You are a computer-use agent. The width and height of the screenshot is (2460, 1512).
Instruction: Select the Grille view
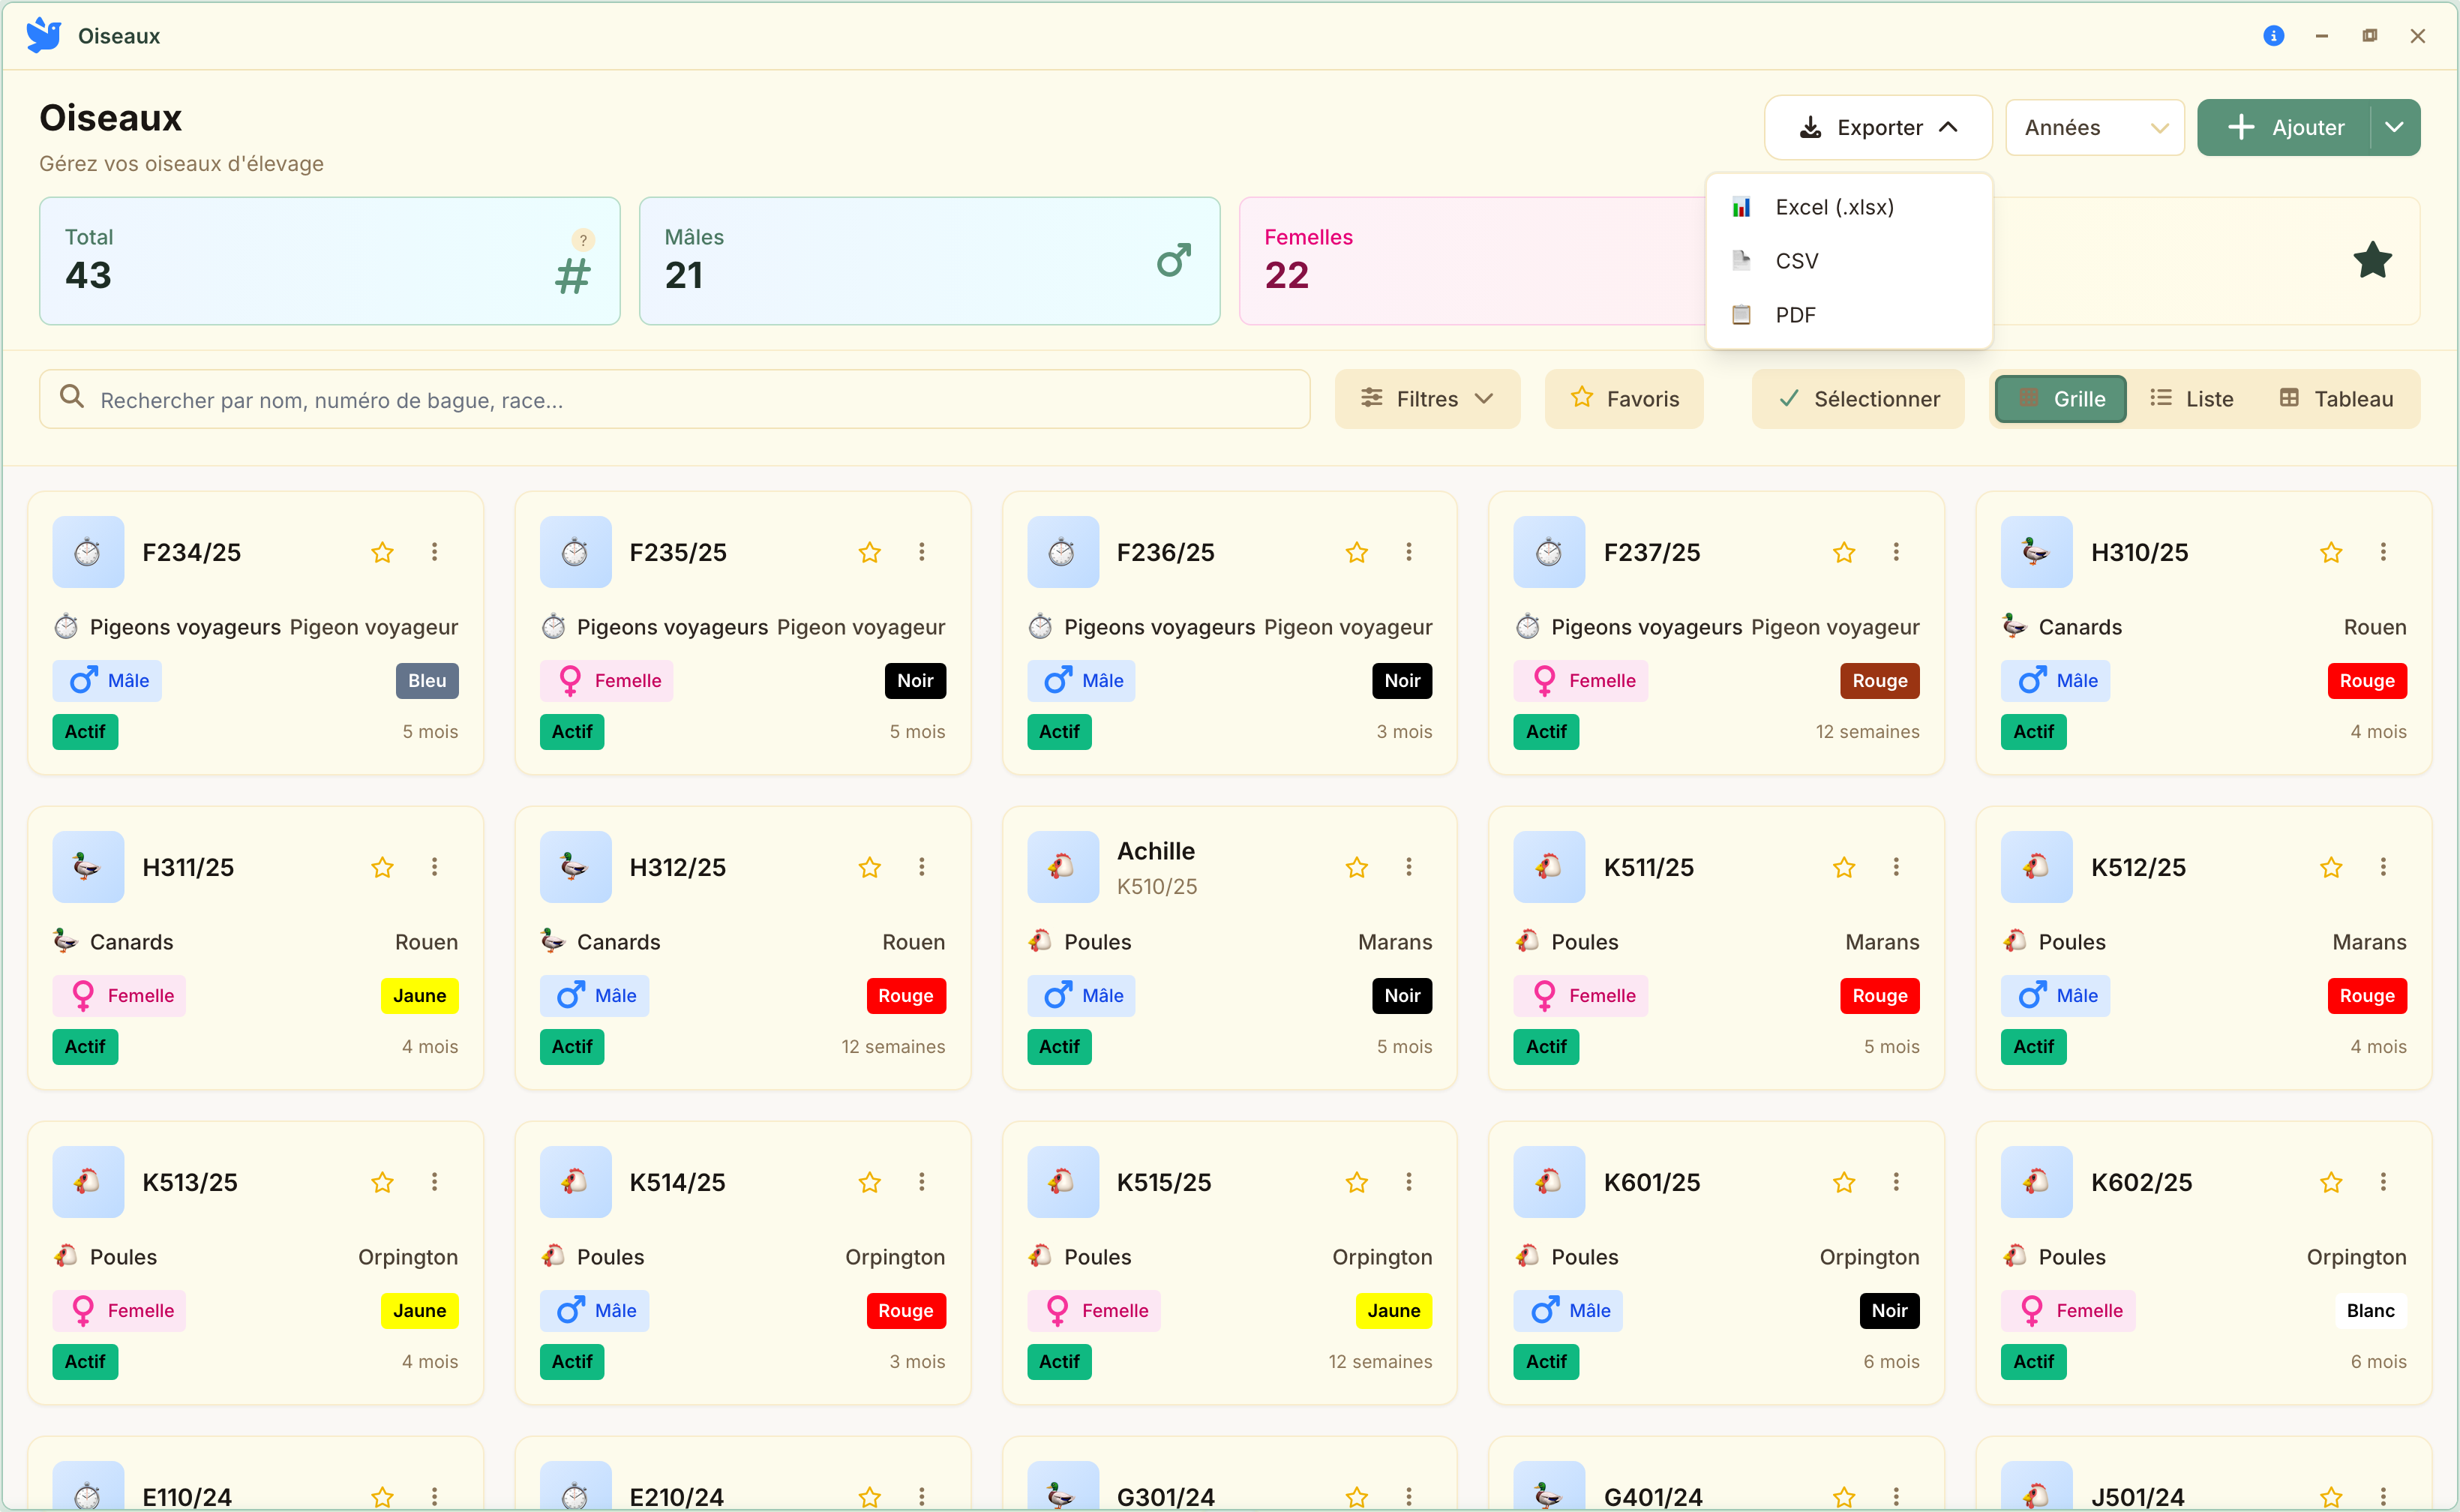click(x=2061, y=399)
